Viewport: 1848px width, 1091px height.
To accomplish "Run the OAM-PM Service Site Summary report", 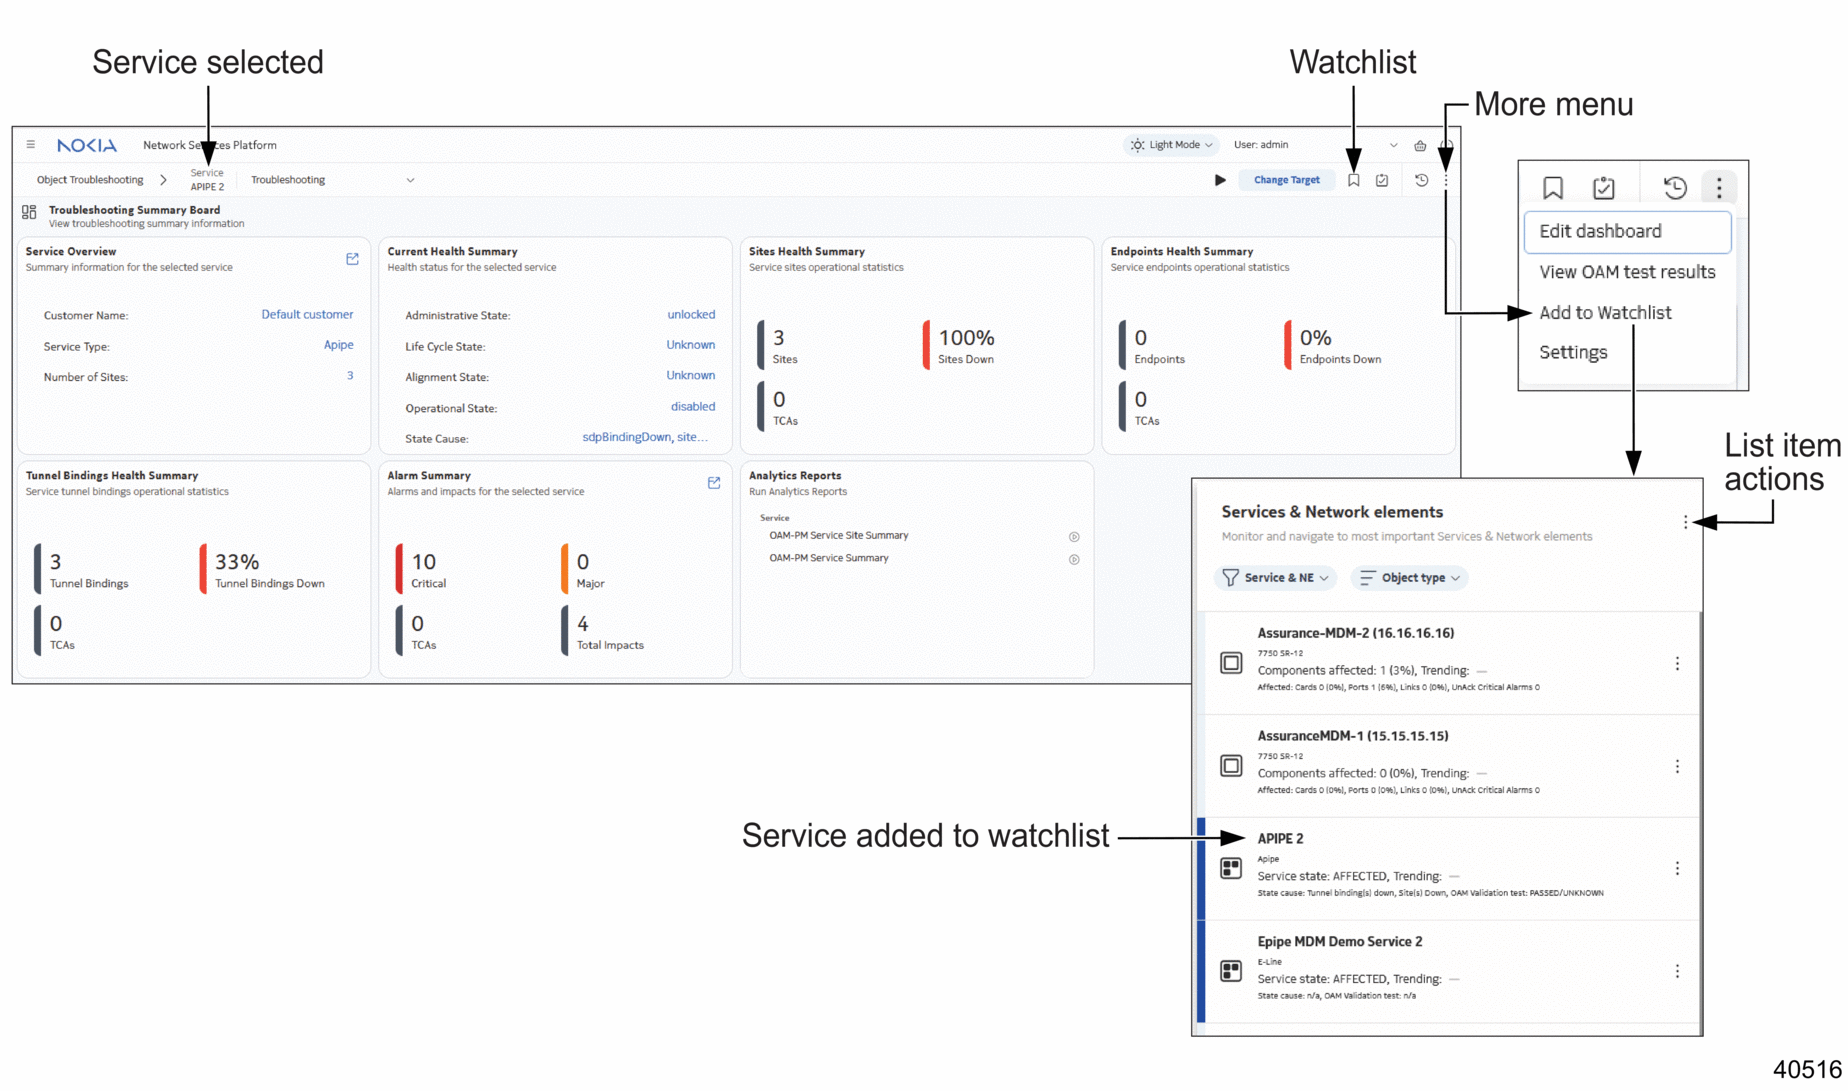I will pyautogui.click(x=1074, y=536).
